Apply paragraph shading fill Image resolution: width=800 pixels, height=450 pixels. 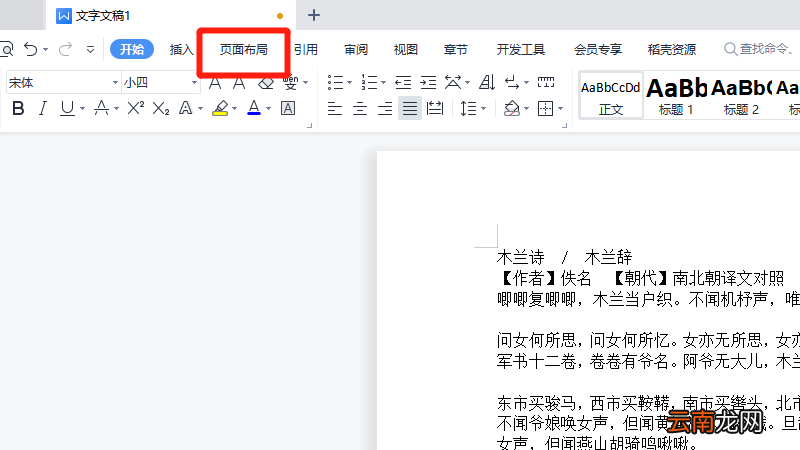[x=512, y=108]
